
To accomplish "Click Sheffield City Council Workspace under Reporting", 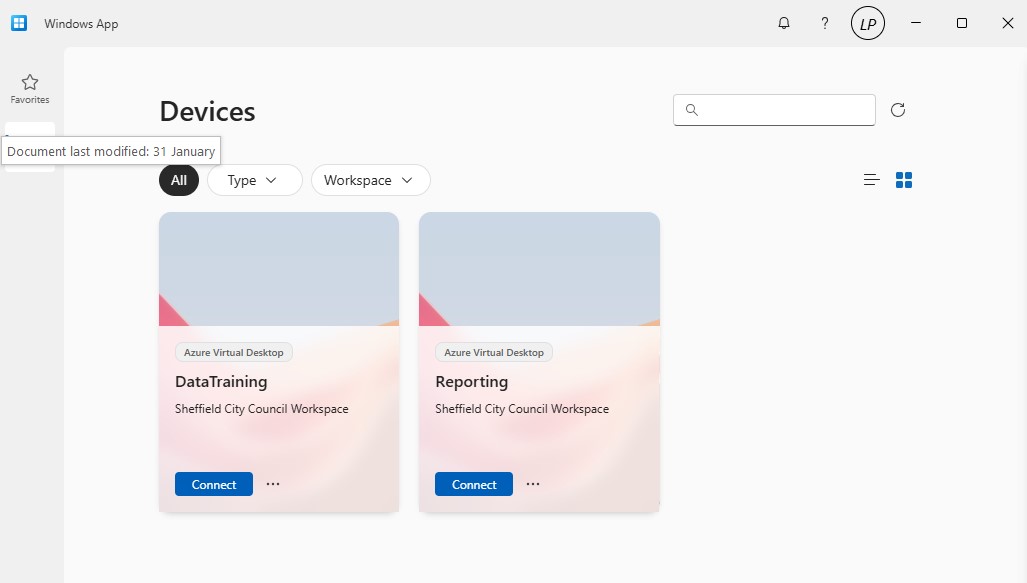I will [522, 409].
